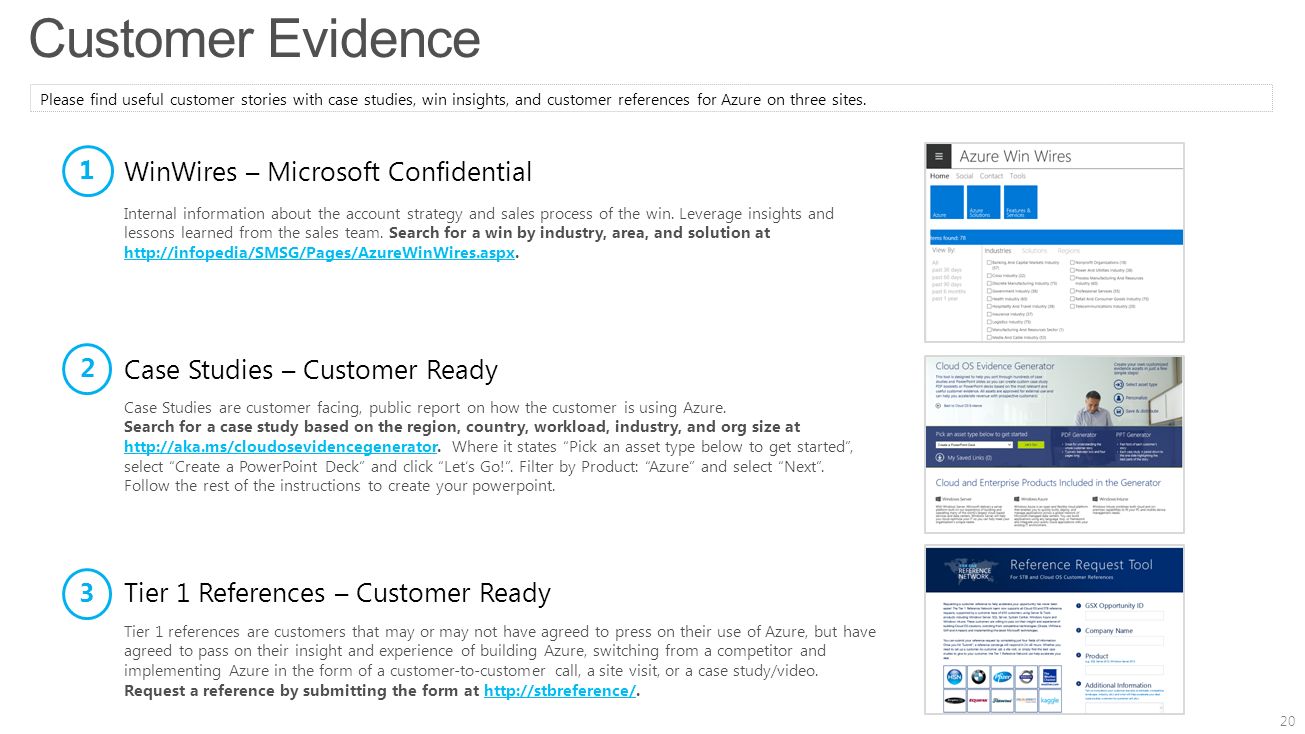Open the Home tab in Win Wires
Image resolution: width=1305 pixels, height=734 pixels.
(940, 176)
